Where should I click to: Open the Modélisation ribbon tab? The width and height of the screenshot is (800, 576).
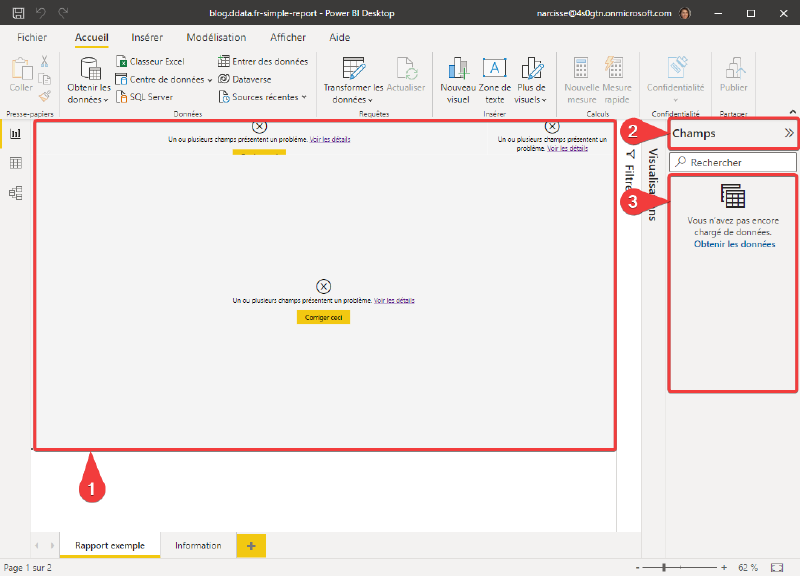216,37
